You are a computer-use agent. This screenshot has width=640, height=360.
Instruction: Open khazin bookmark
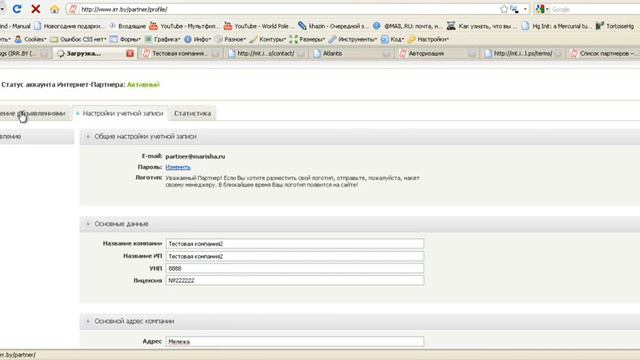pyautogui.click(x=333, y=26)
